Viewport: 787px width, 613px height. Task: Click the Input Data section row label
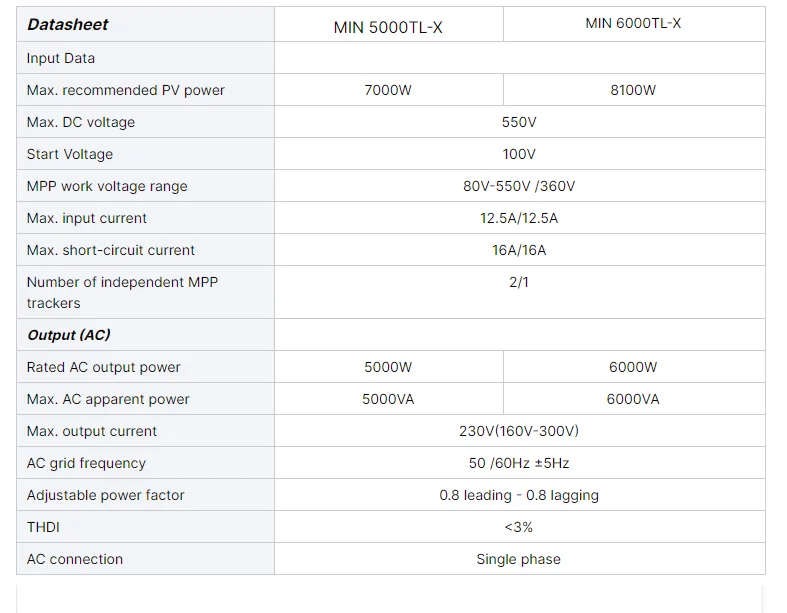pos(61,58)
